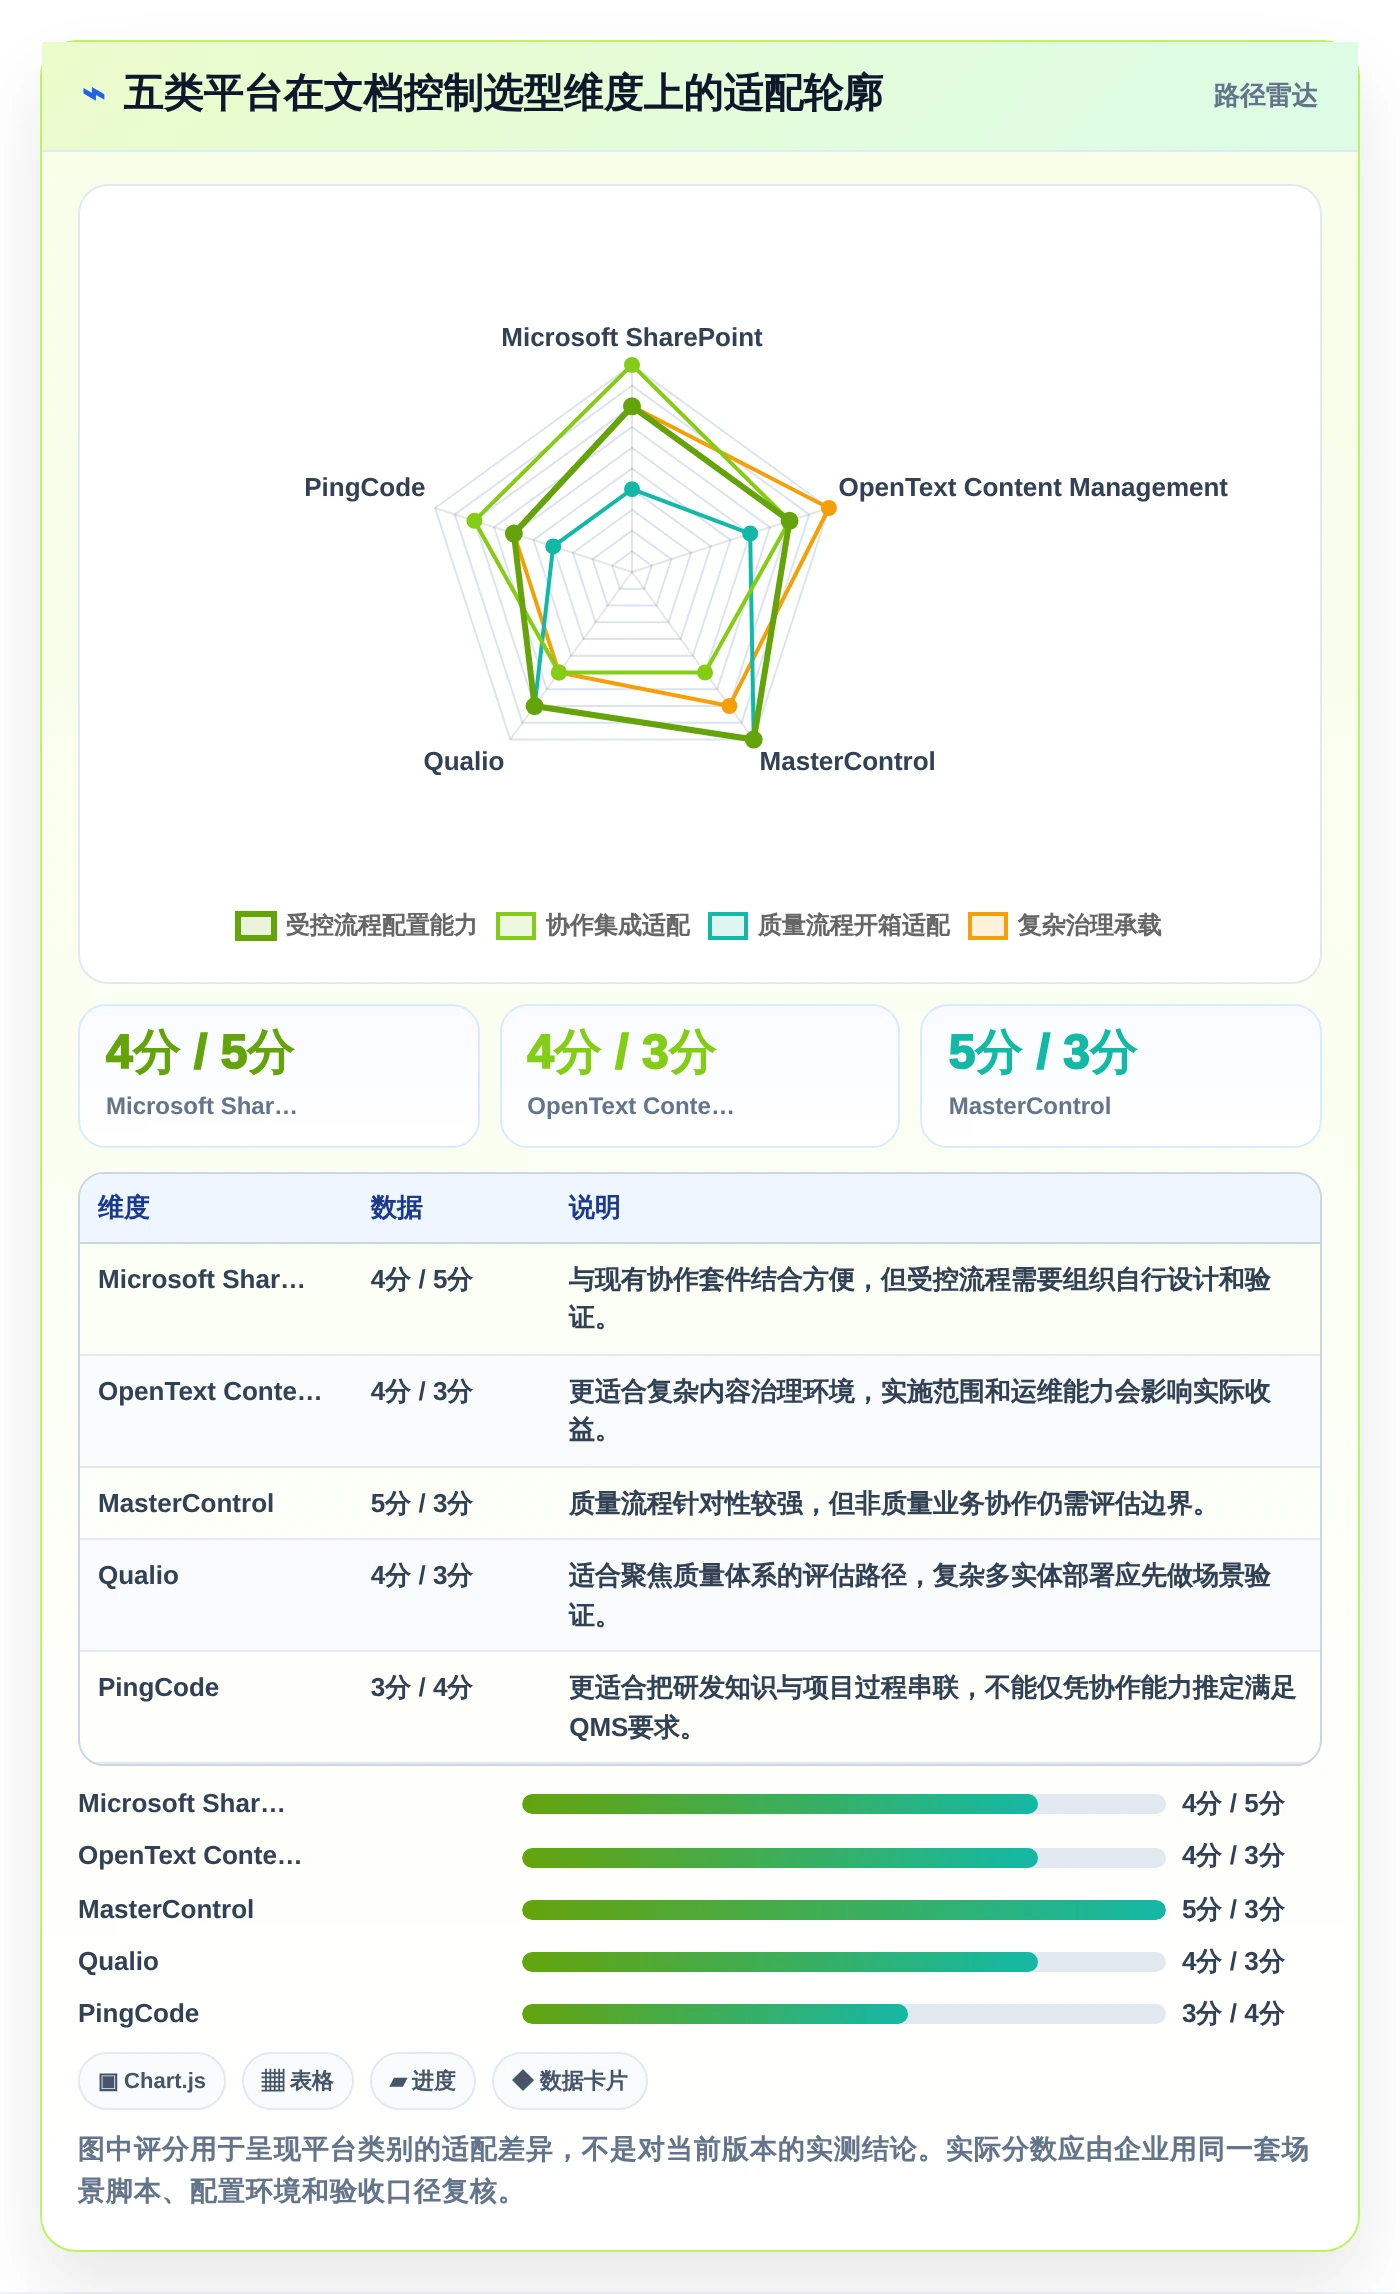
Task: Click MasterControl progress bar
Action: pyautogui.click(x=843, y=1910)
